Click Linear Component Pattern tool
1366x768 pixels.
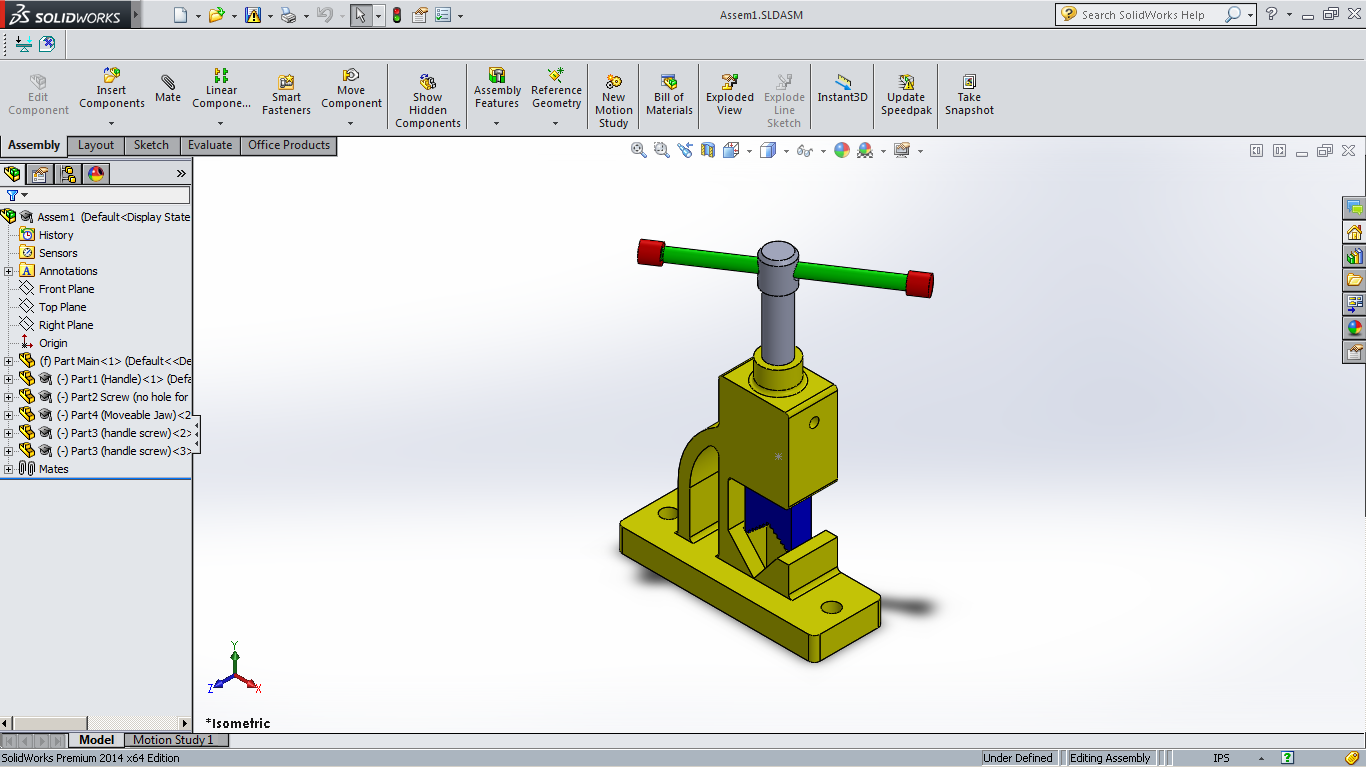pyautogui.click(x=221, y=88)
